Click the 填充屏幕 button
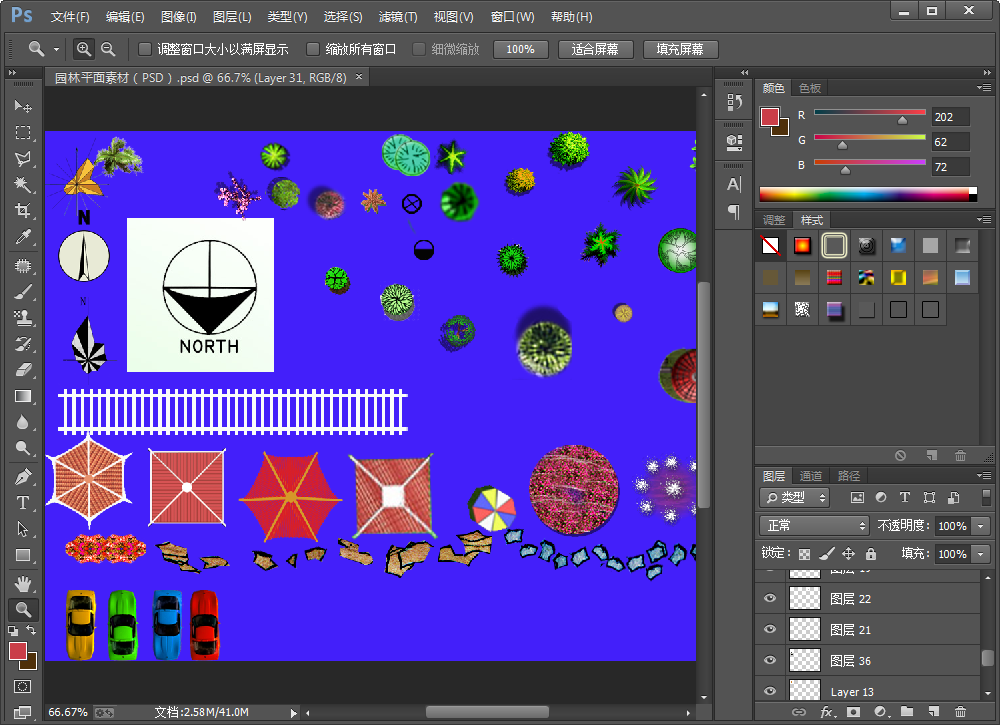Screen dimensions: 1000x725 pos(680,49)
